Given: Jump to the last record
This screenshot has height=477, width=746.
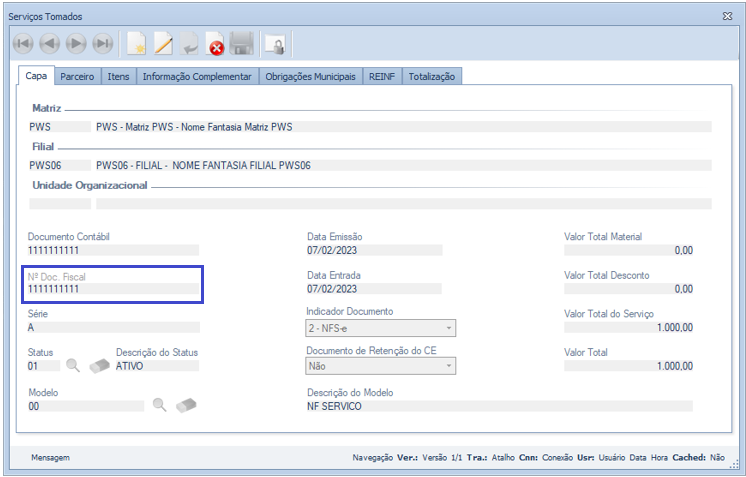Looking at the screenshot, I should click(x=103, y=44).
